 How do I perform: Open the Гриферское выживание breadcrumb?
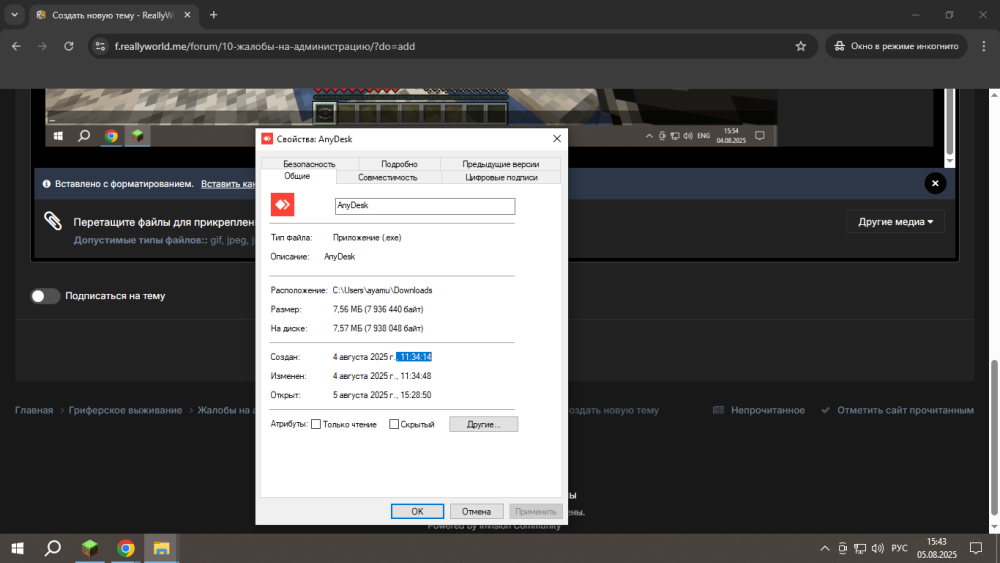[125, 410]
